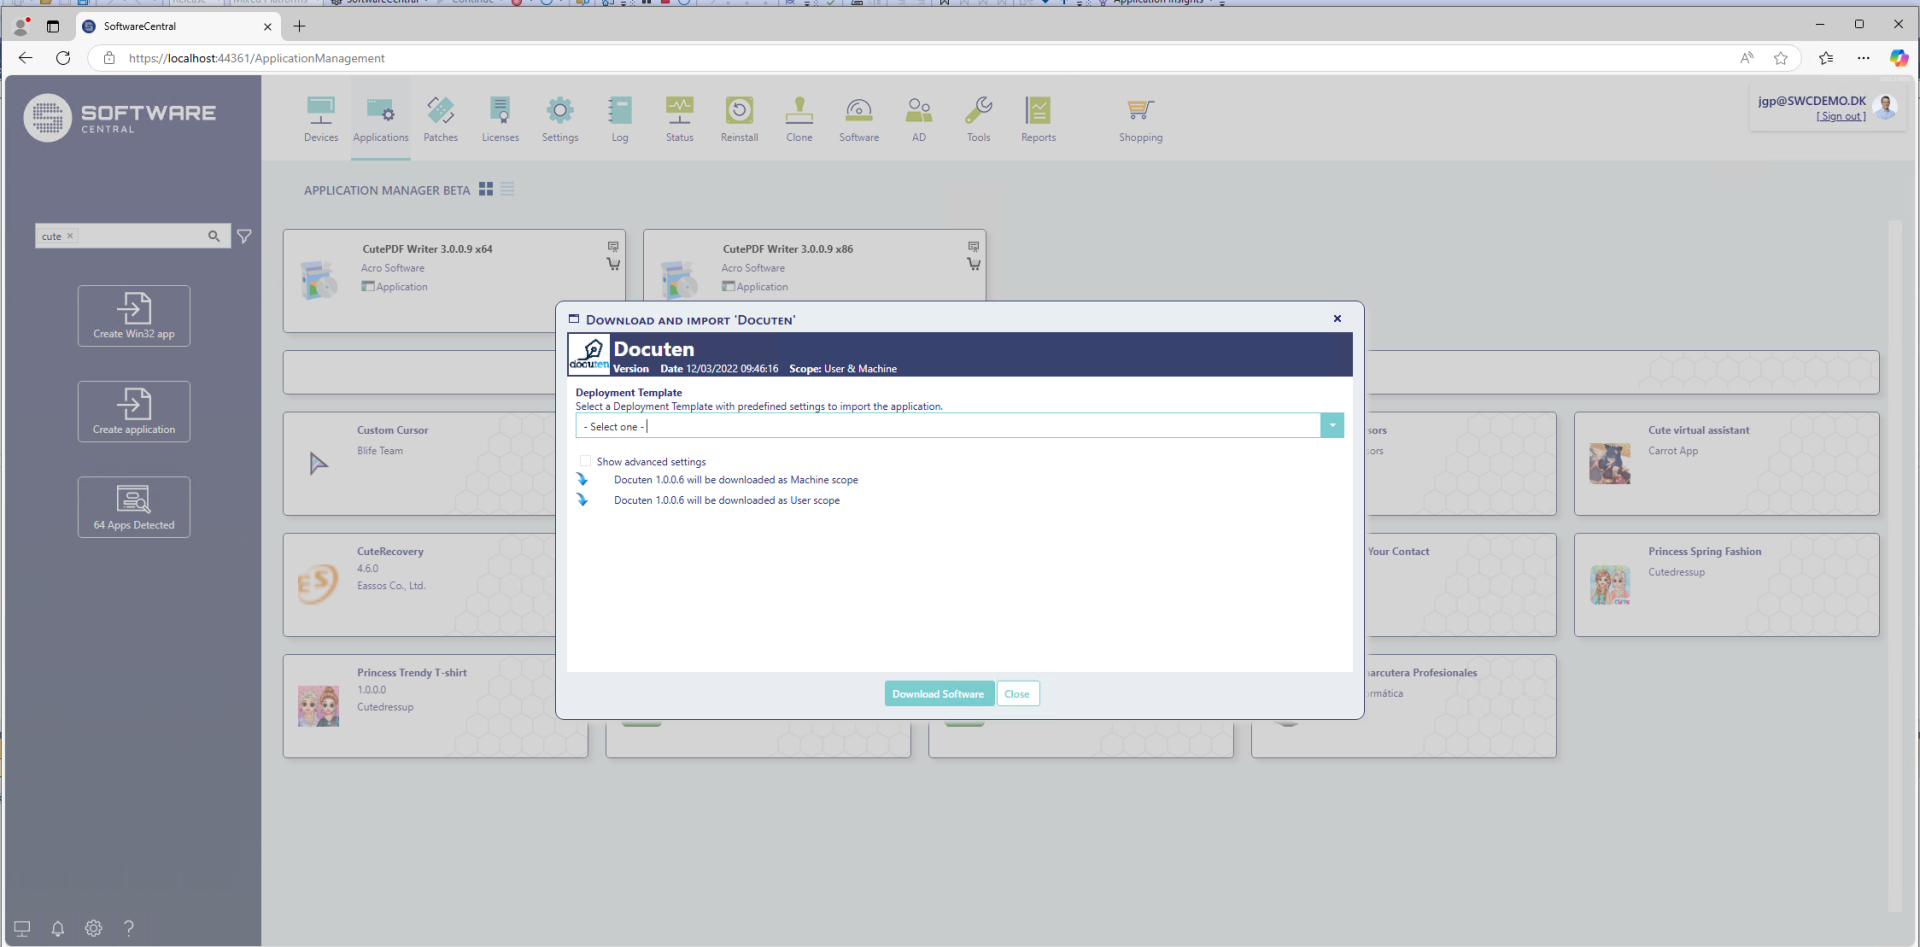Select the SoftwareCentral browser tab
This screenshot has width=1920, height=947.
point(178,26)
